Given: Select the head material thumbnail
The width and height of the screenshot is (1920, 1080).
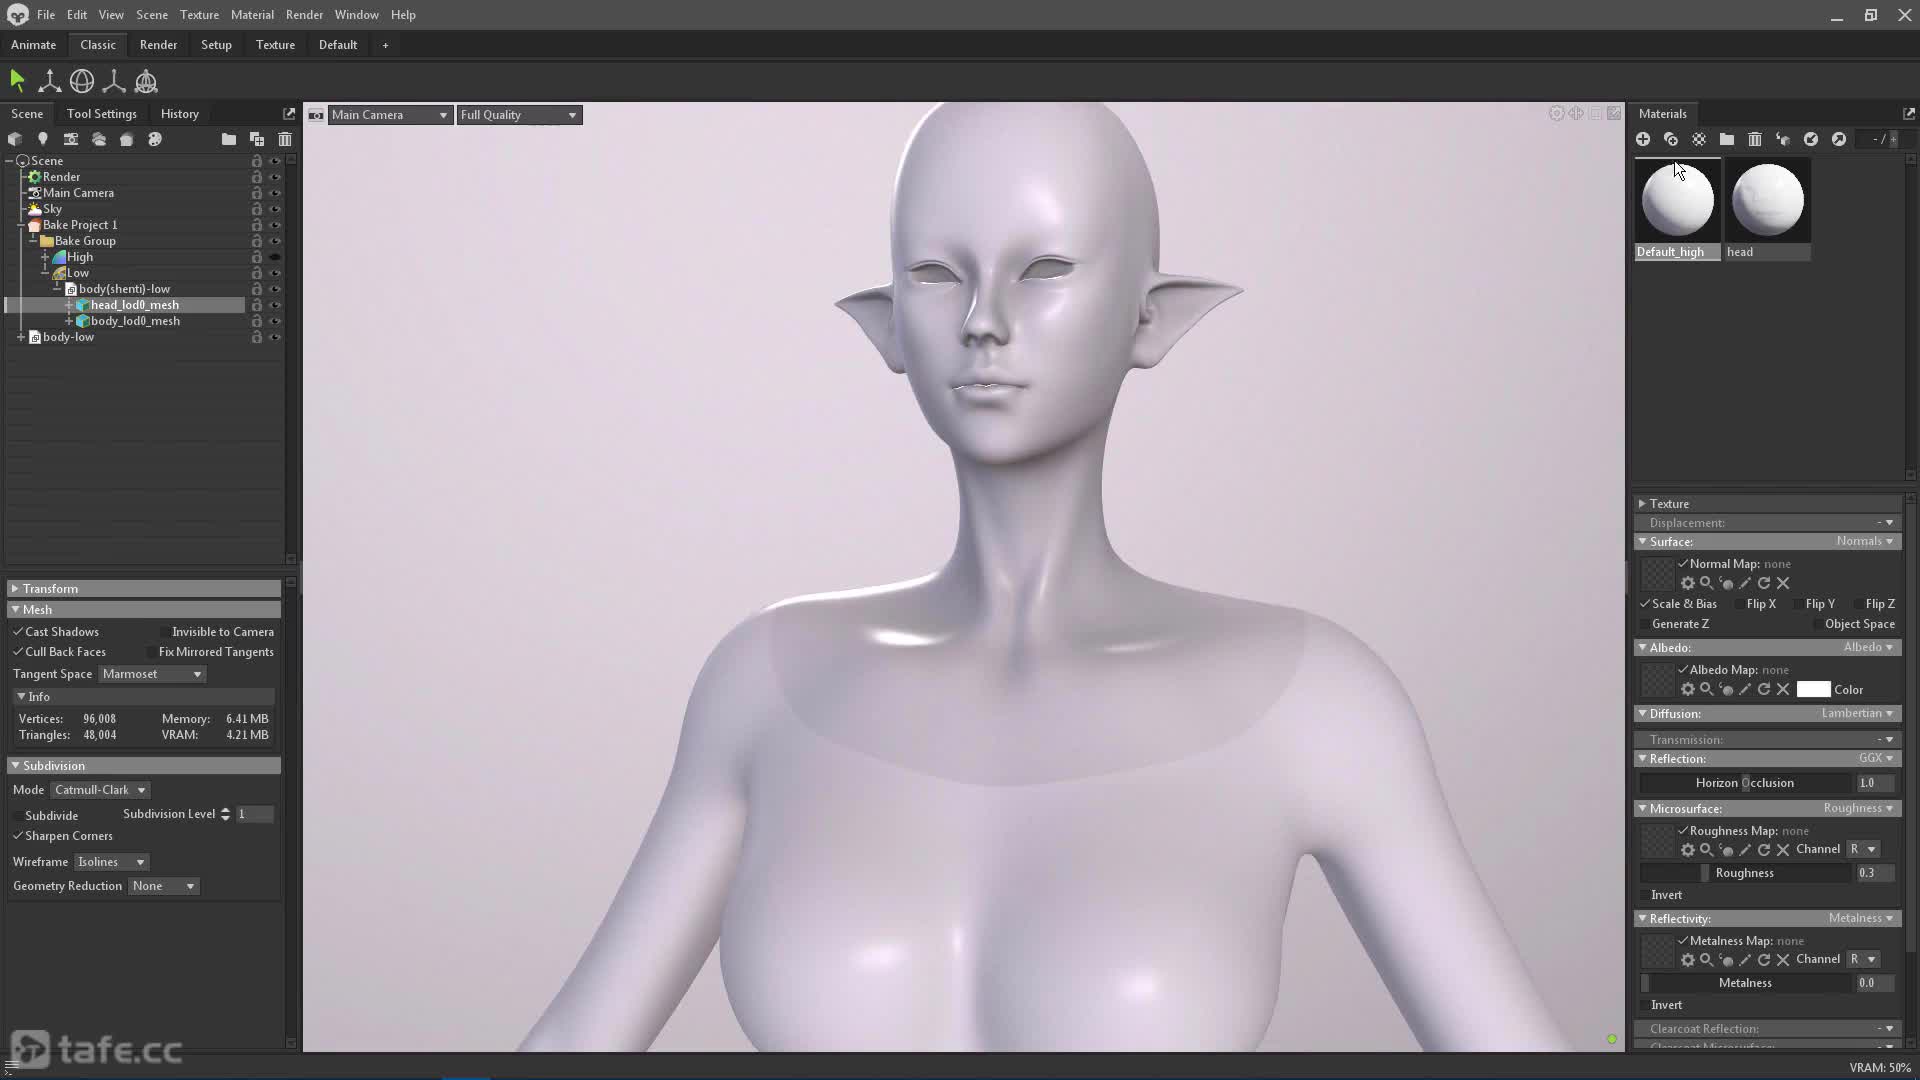Looking at the screenshot, I should pyautogui.click(x=1767, y=201).
